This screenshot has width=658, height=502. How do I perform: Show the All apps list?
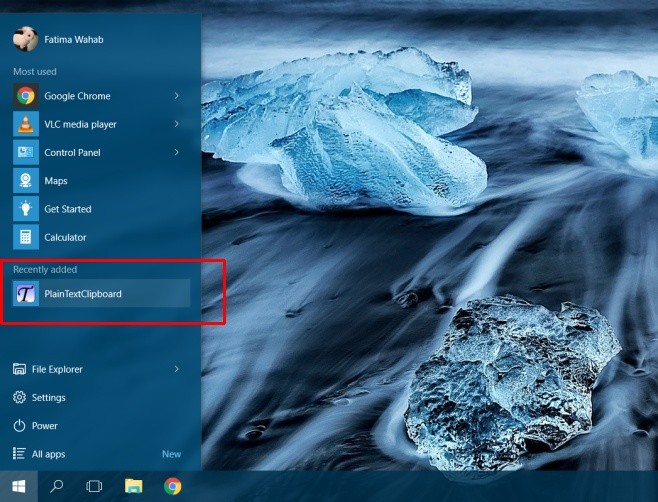[48, 454]
